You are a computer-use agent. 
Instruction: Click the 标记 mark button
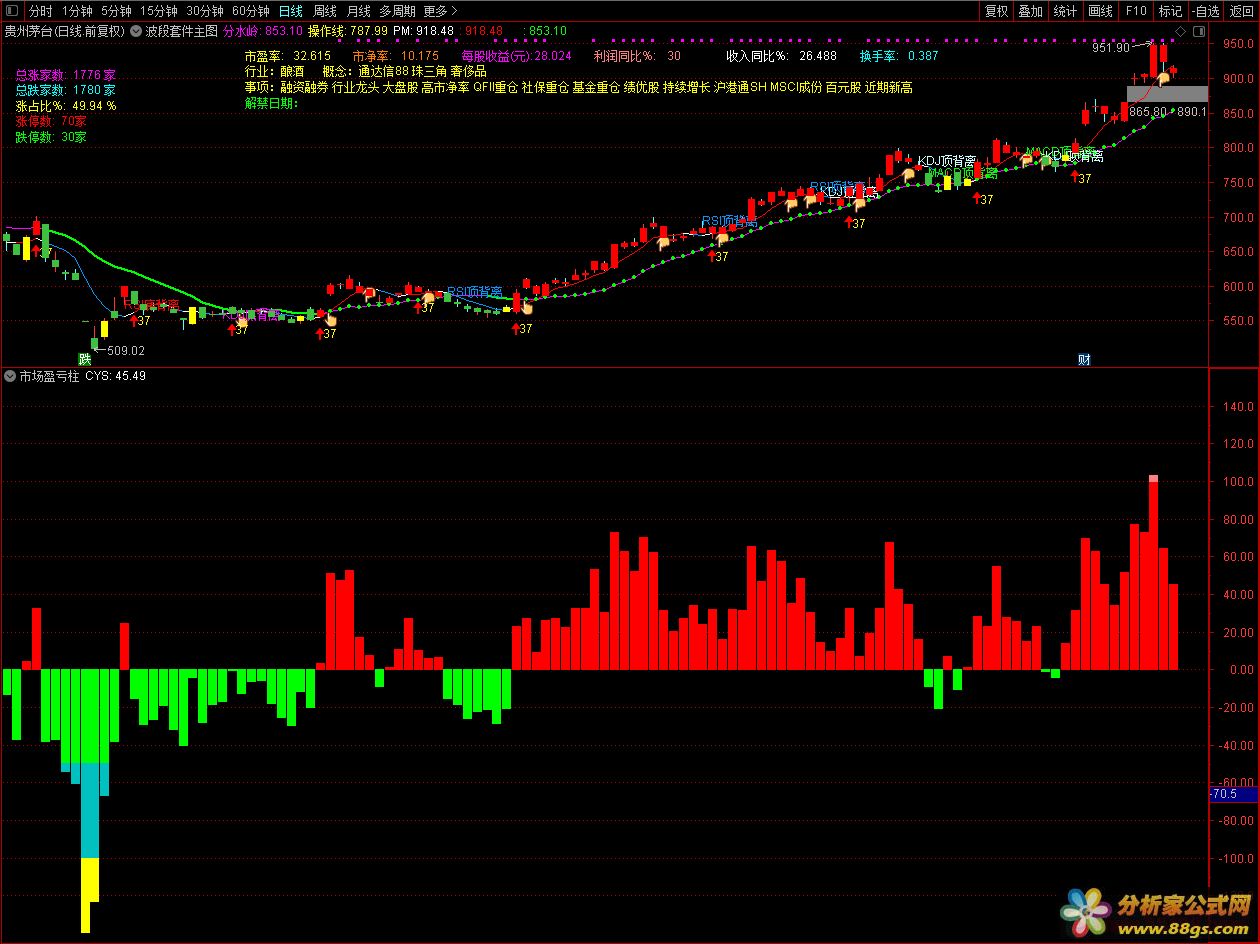tap(1170, 11)
